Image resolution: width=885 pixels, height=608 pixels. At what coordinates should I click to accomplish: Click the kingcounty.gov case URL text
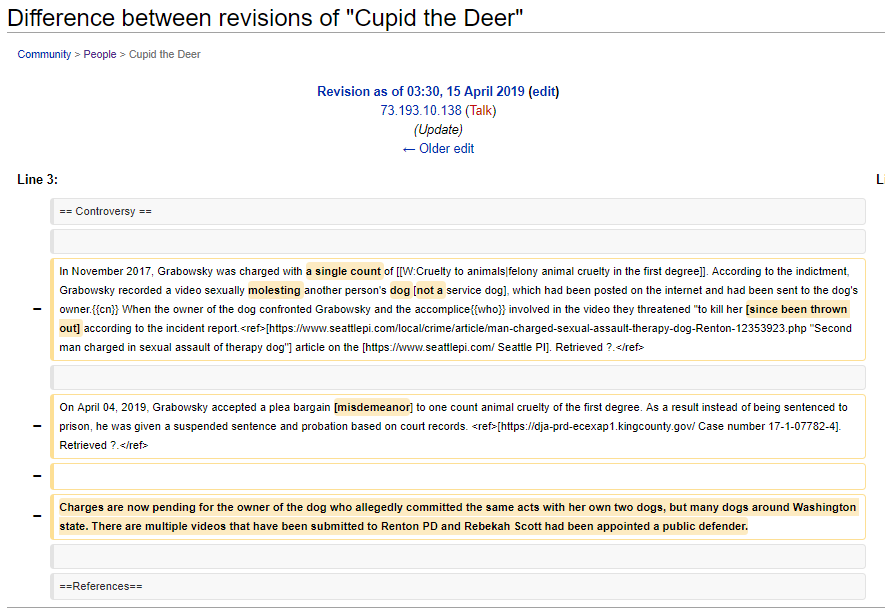pyautogui.click(x=596, y=426)
